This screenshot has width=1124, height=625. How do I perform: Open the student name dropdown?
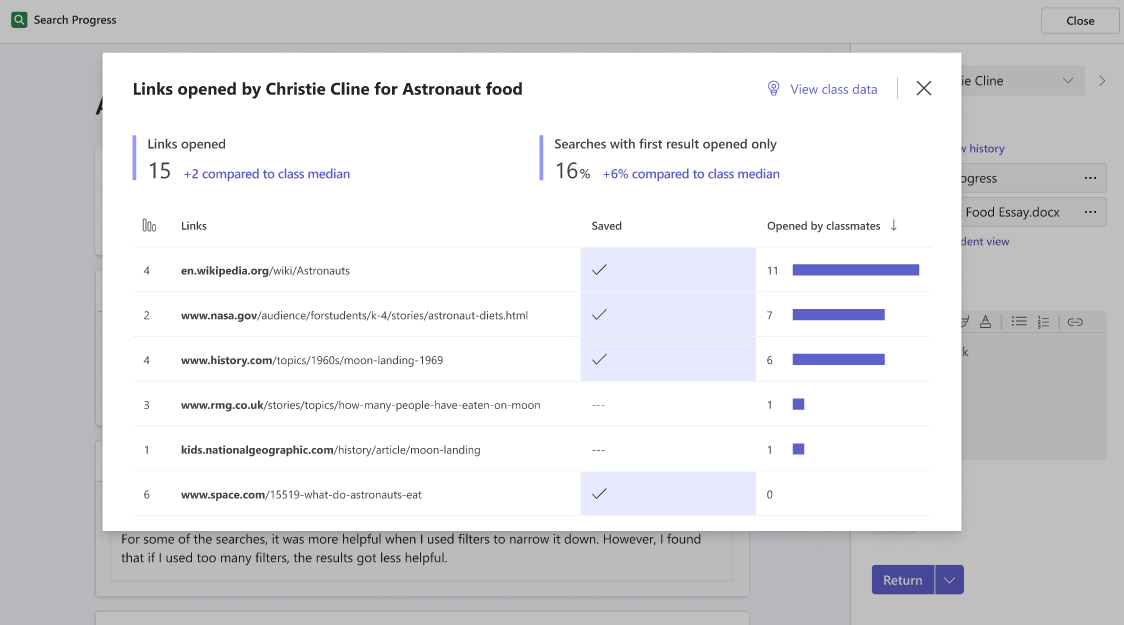pyautogui.click(x=1067, y=81)
